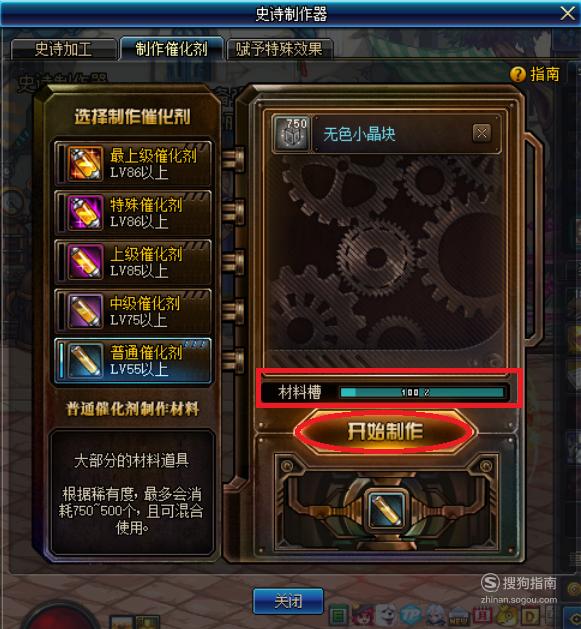The image size is (581, 629).
Task: Select the 上级催化剂 LV85以上 list row
Action: 133,262
